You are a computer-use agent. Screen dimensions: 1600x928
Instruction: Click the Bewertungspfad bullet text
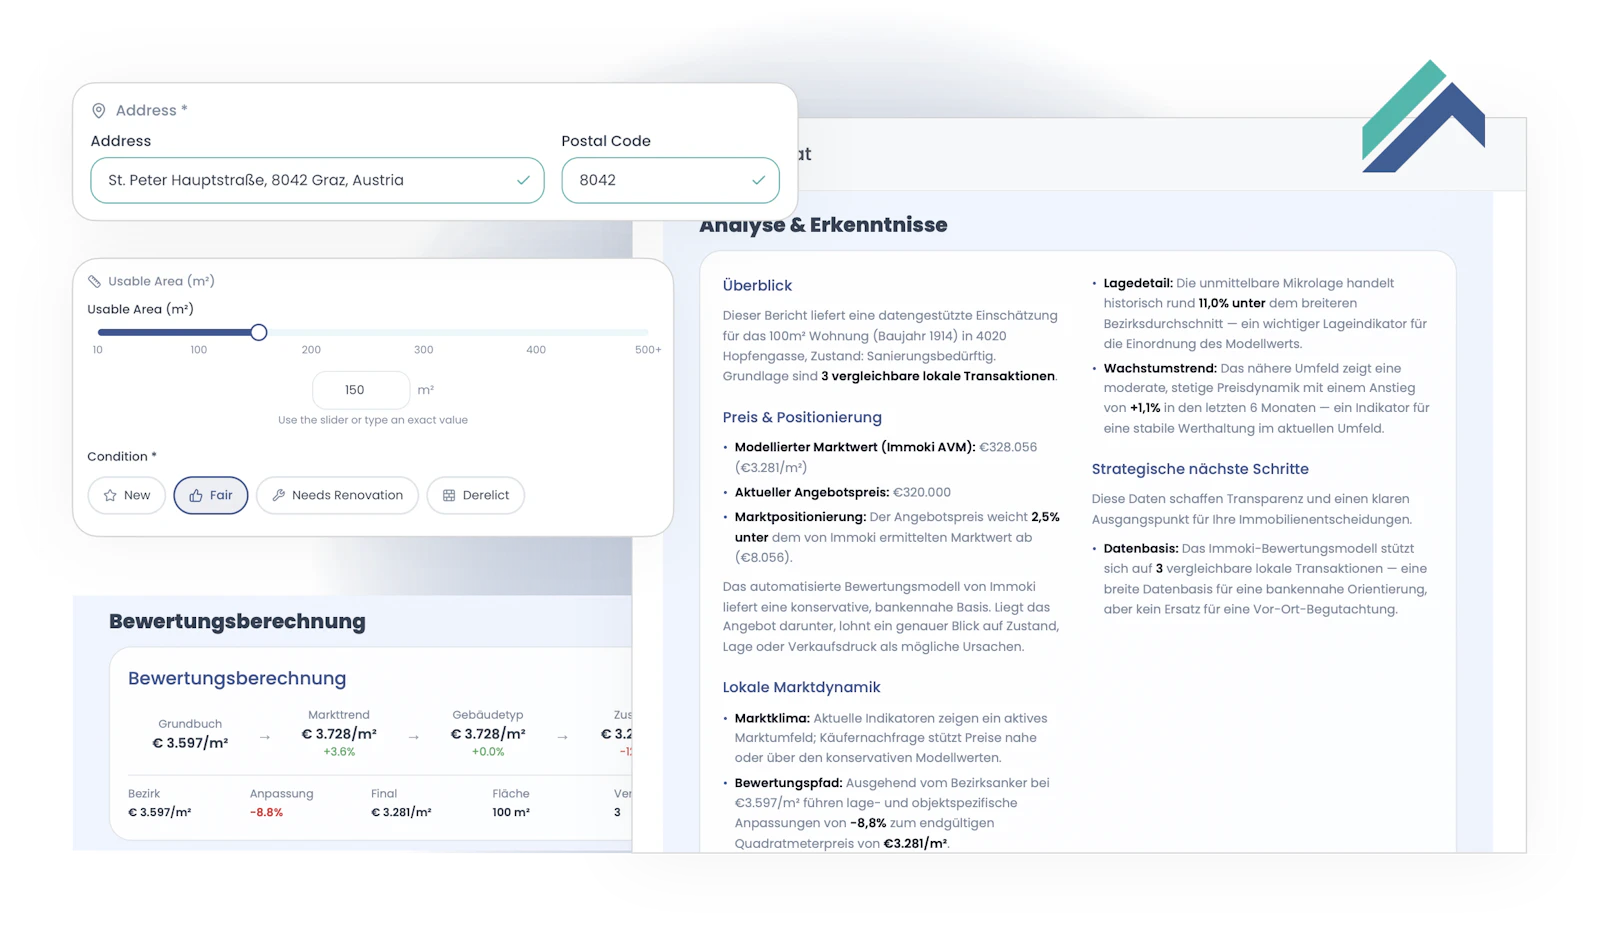point(892,813)
